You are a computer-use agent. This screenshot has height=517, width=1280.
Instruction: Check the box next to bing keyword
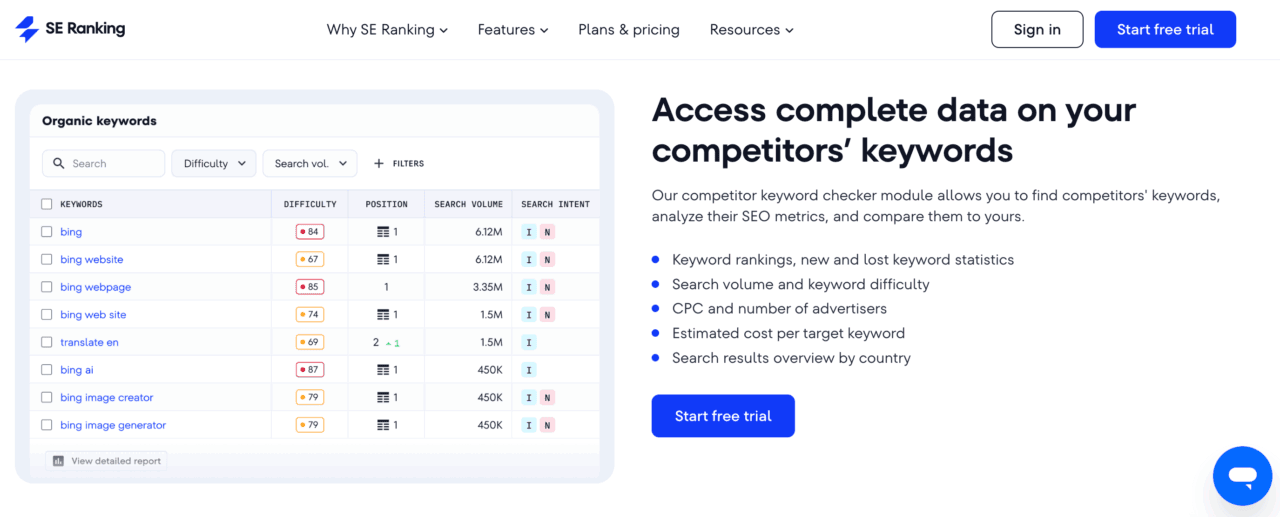pos(46,232)
